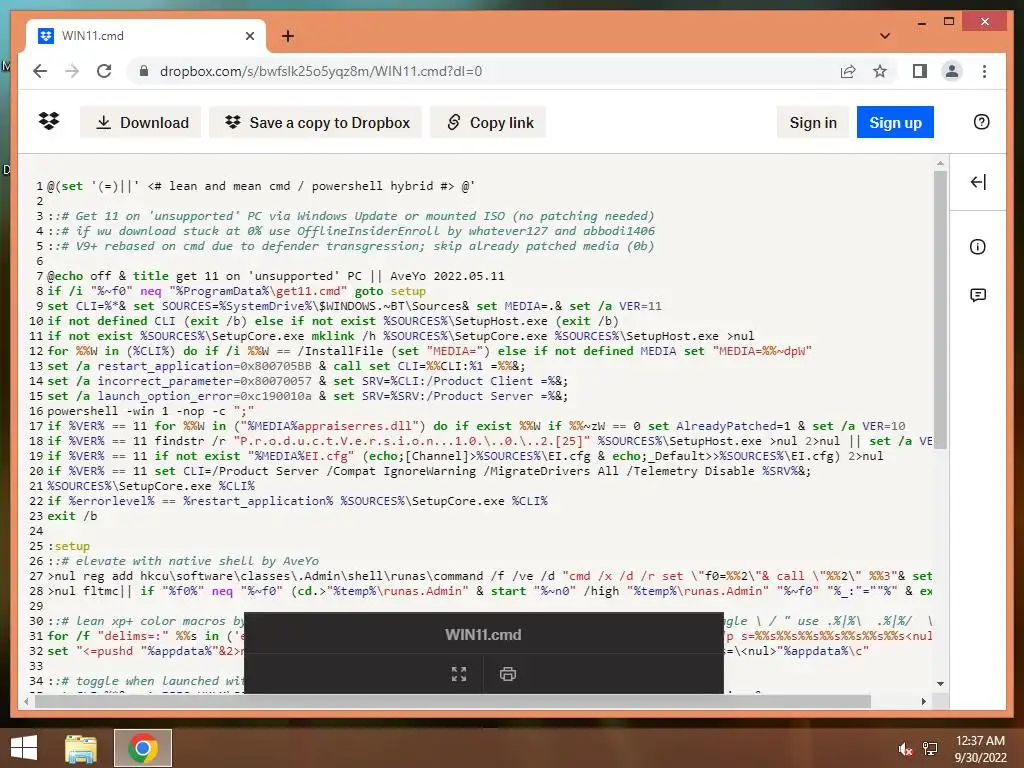
Task: Collapse the right sidebar with arrow icon
Action: [x=978, y=182]
